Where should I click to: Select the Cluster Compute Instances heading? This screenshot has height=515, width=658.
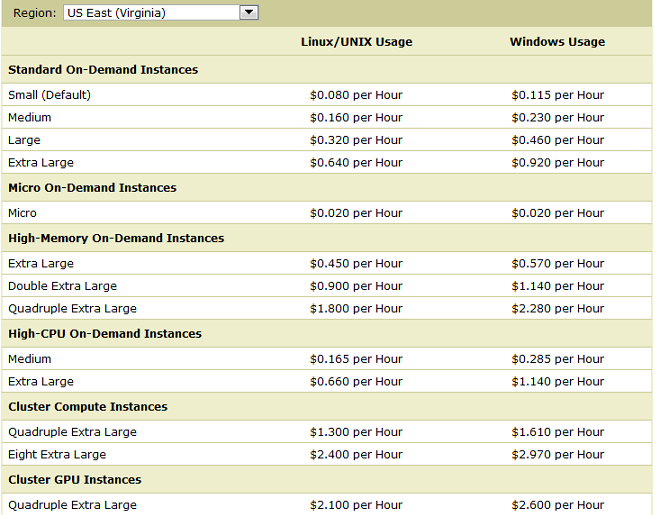(88, 407)
